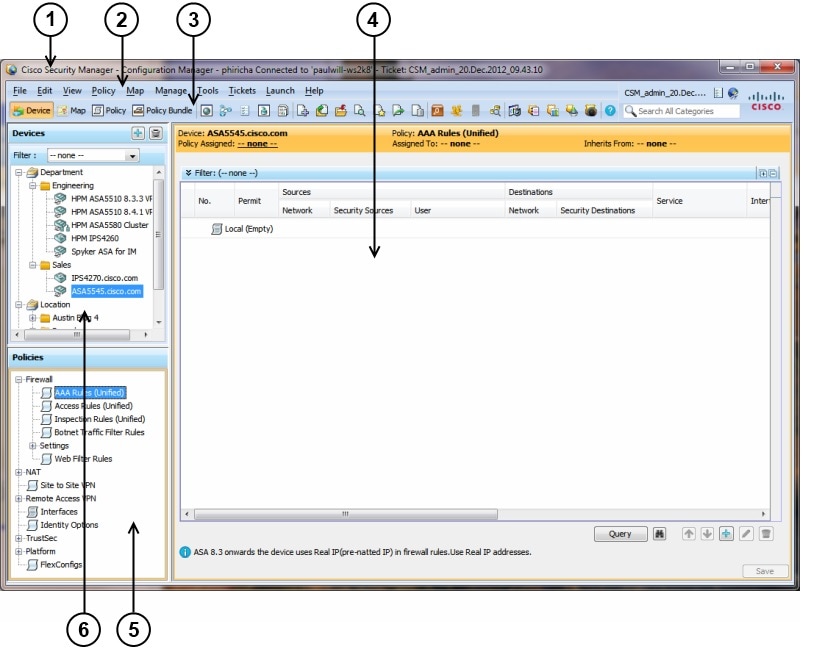The height and width of the screenshot is (650, 819).
Task: Edit rule with pencil icon
Action: (x=746, y=534)
